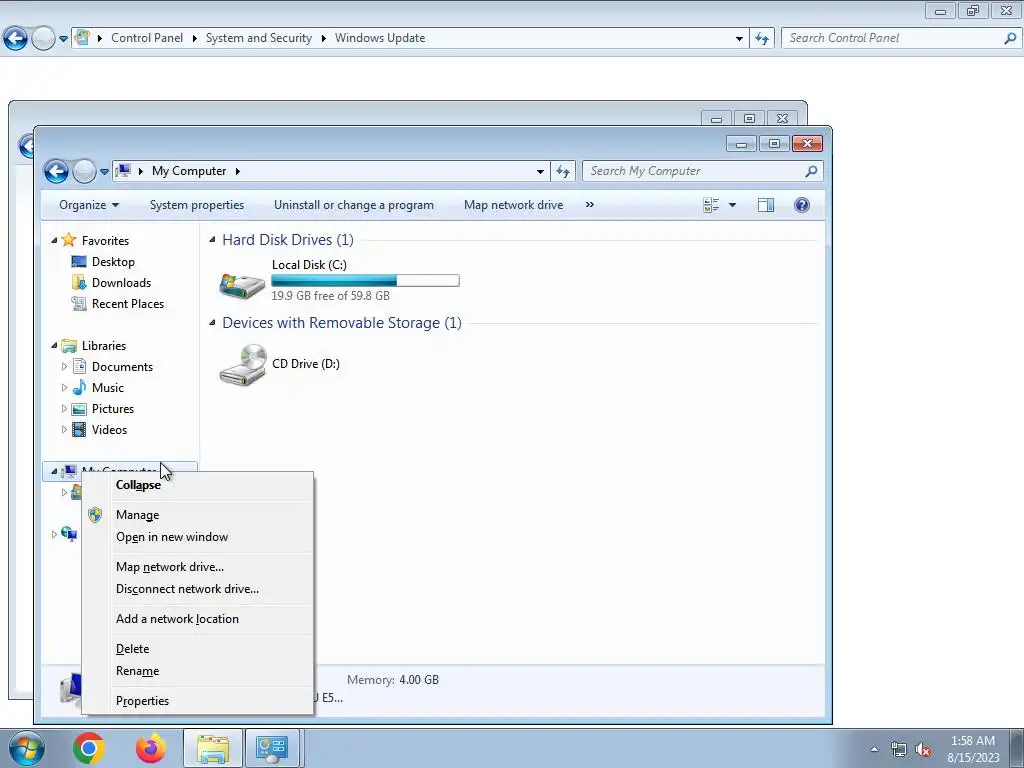
Task: Switch to Control Panel taskbar button
Action: (x=272, y=748)
